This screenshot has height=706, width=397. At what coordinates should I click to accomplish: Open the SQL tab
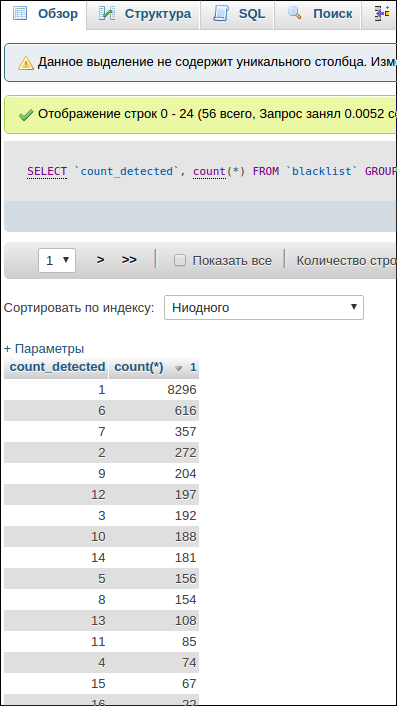[238, 14]
